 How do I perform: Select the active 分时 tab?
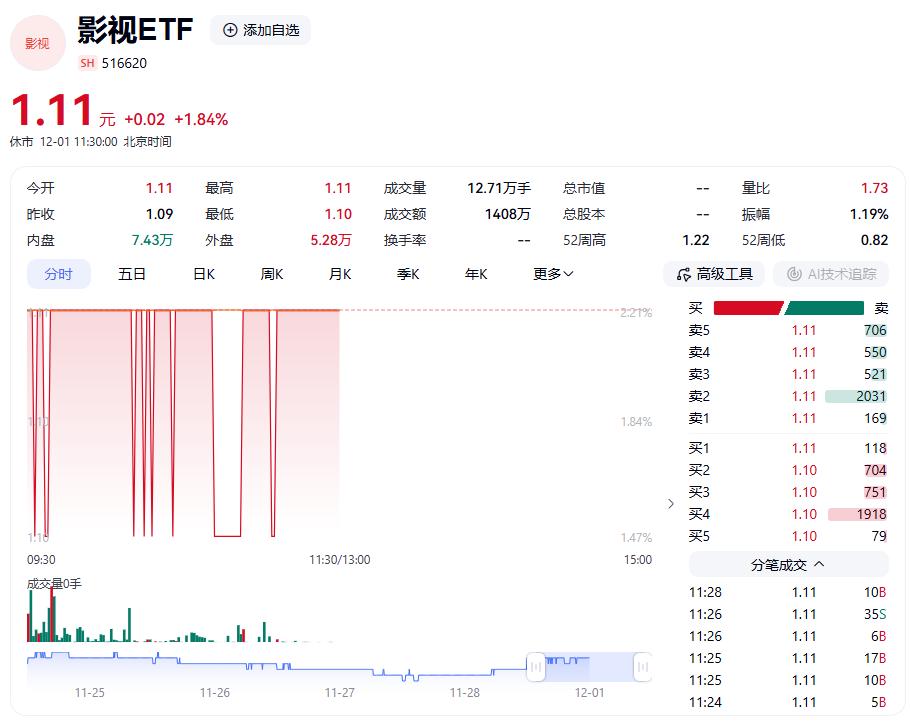pyautogui.click(x=58, y=274)
